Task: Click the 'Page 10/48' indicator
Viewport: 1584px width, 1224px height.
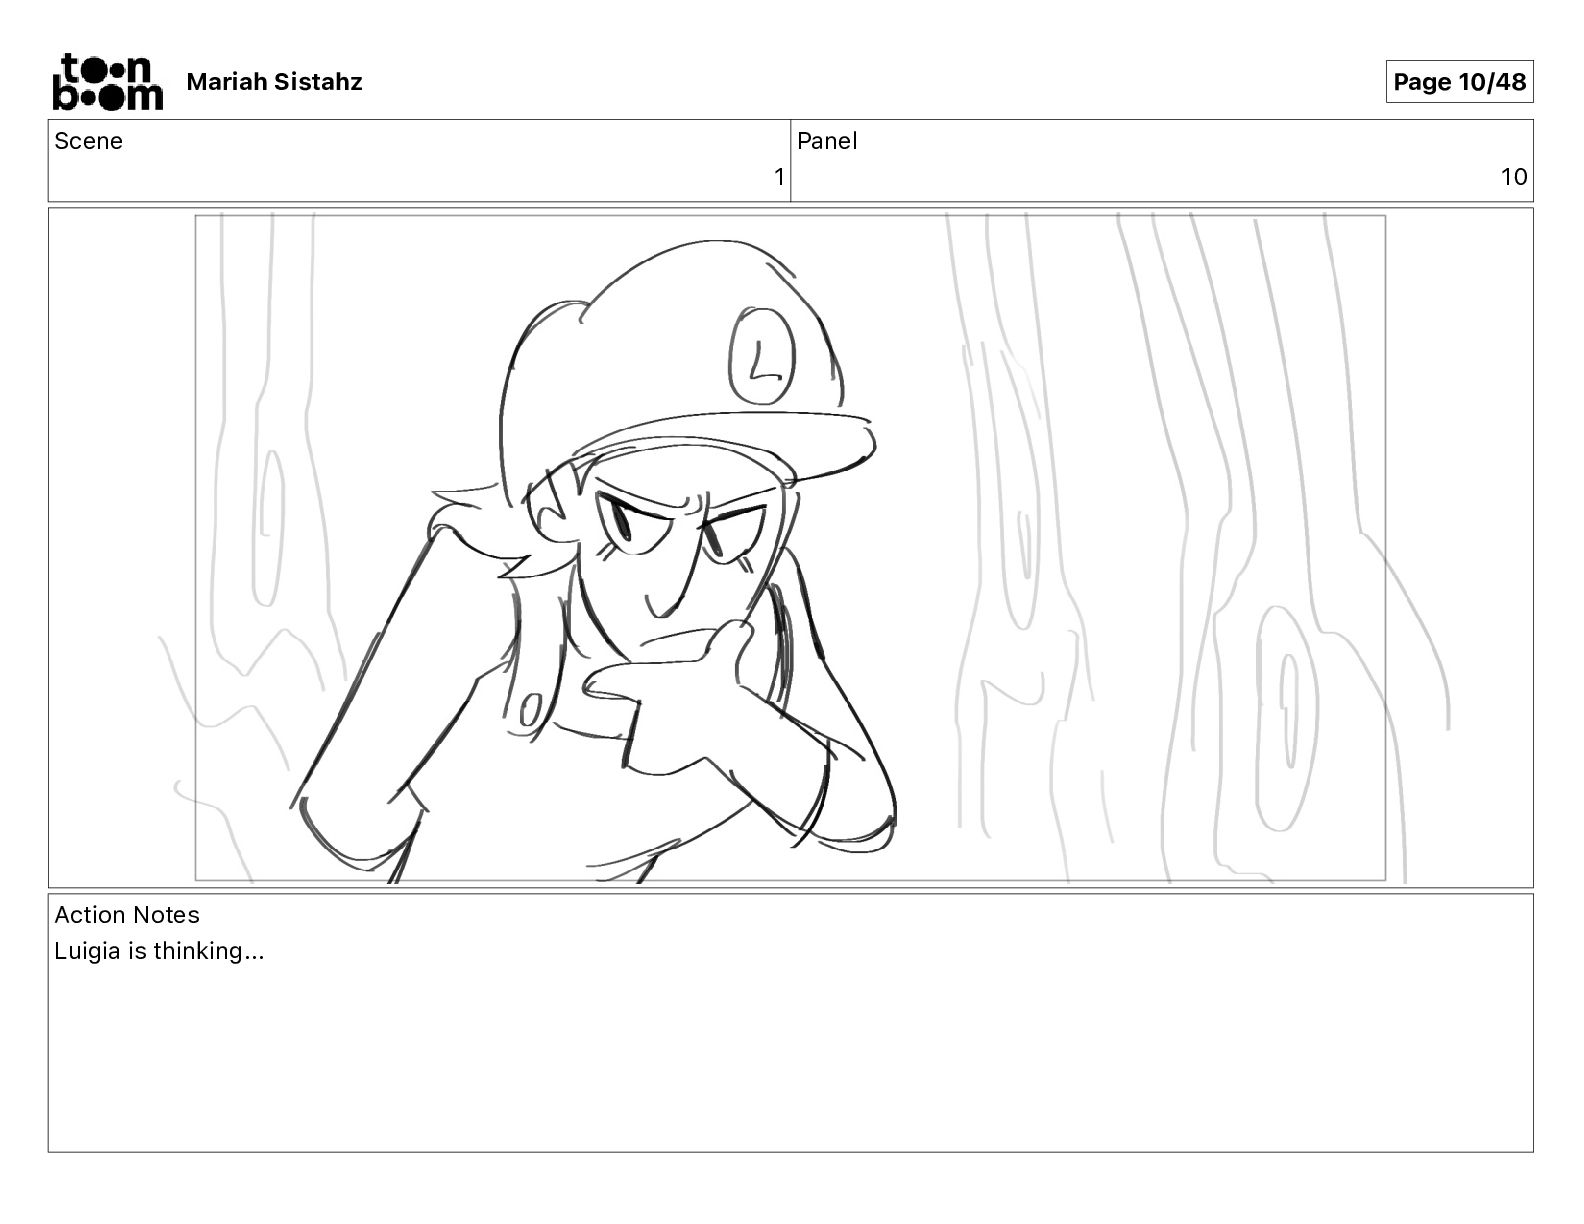Action: pos(1459,82)
